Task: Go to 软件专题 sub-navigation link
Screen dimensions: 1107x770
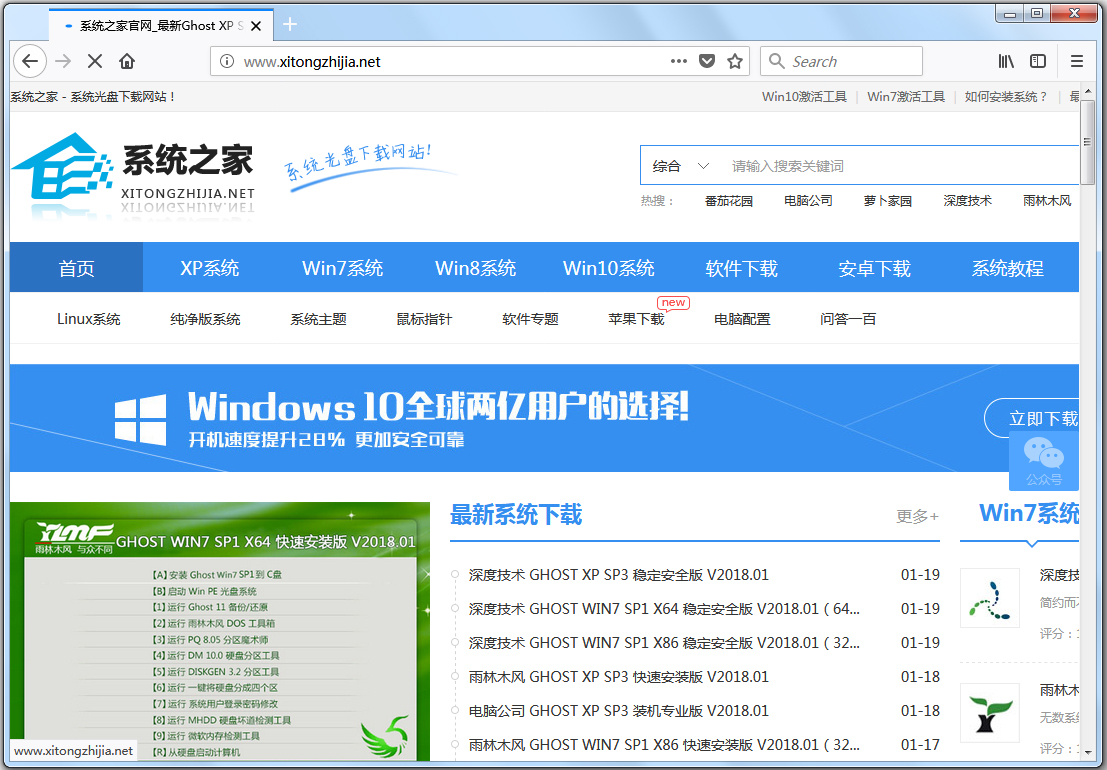Action: 530,319
